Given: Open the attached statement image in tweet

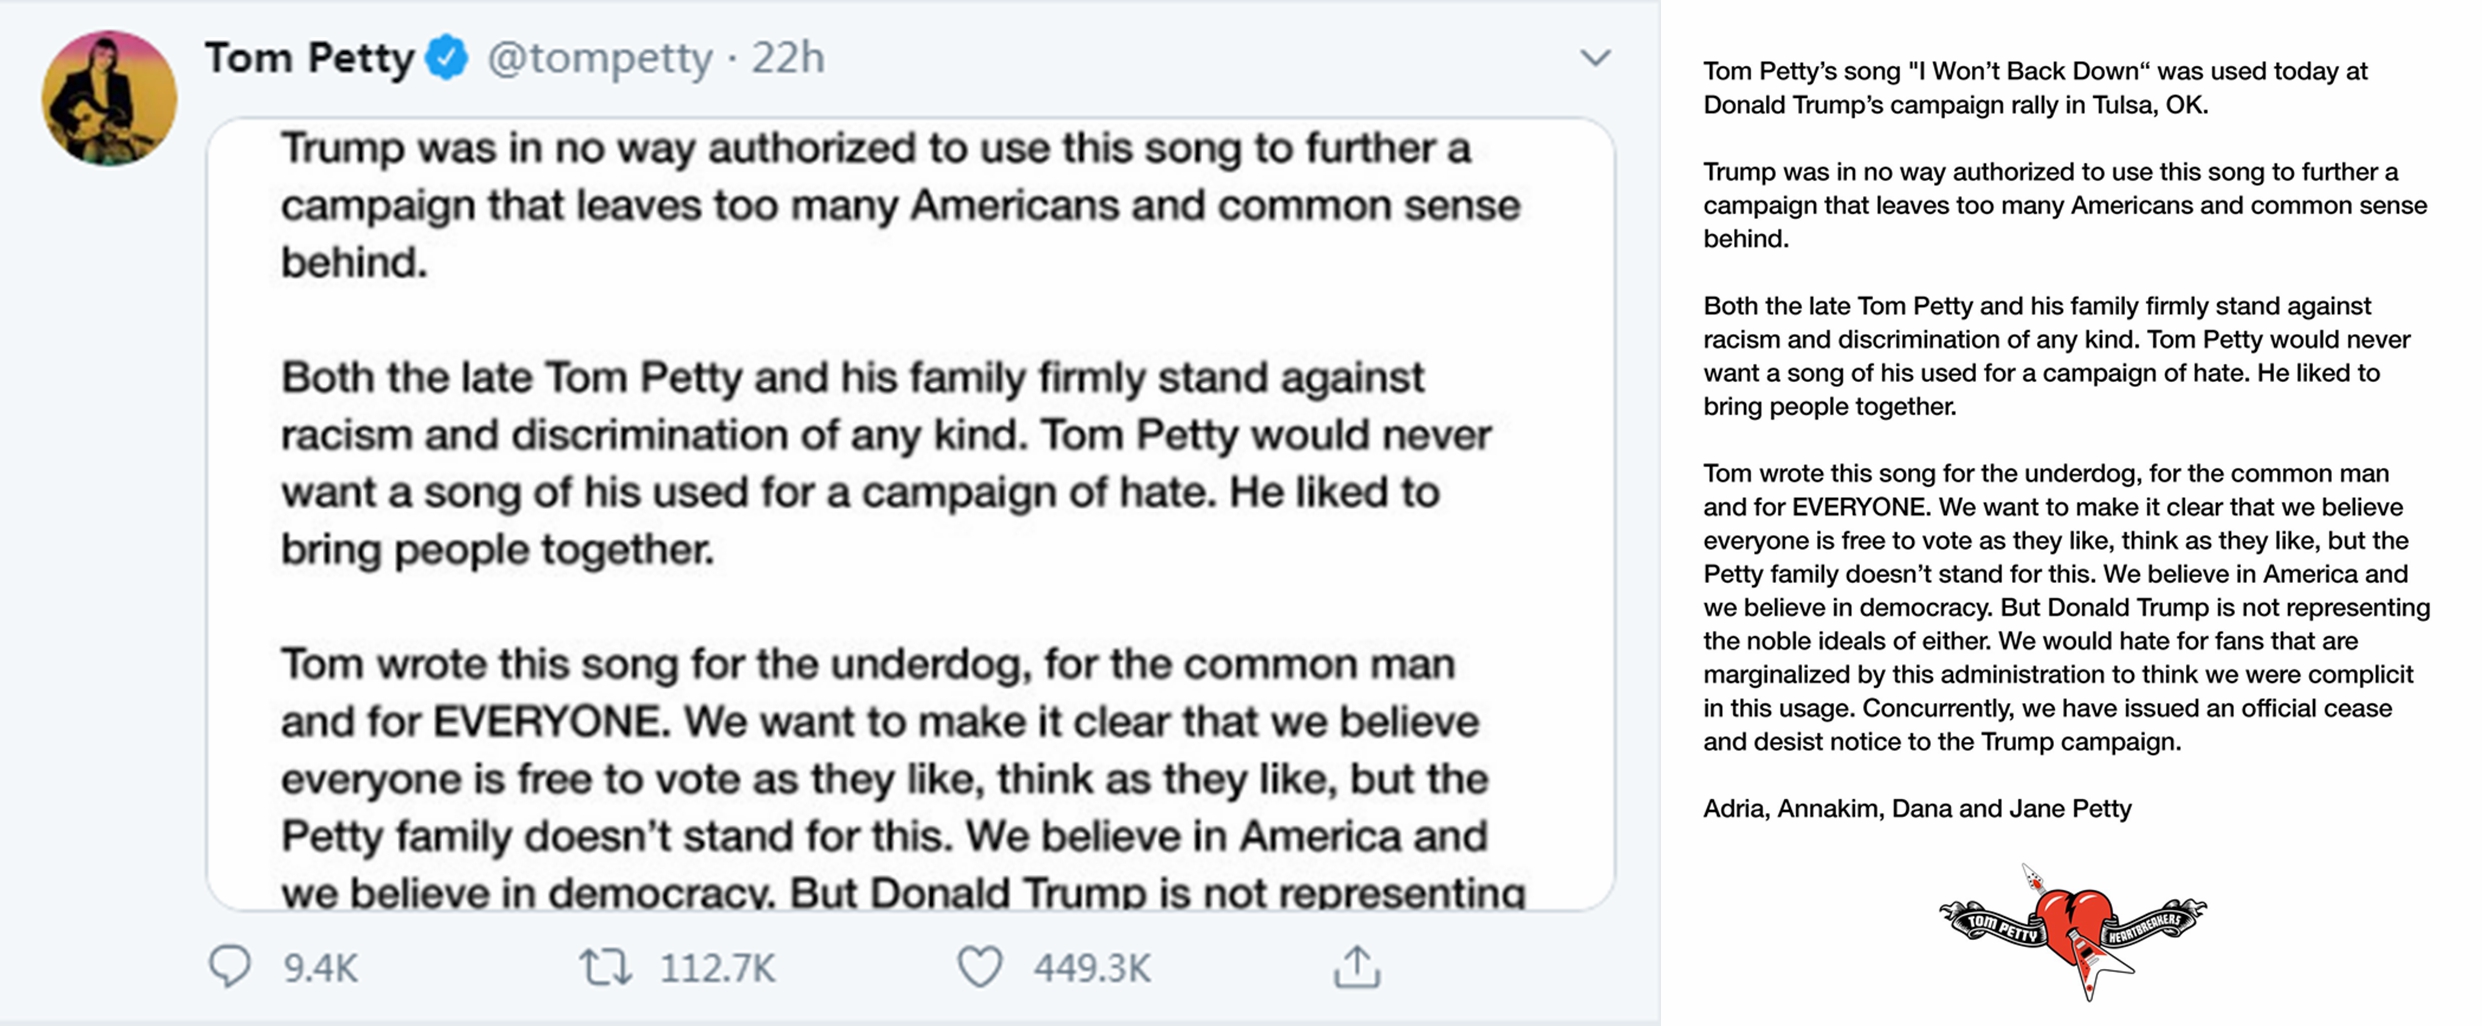Looking at the screenshot, I should [911, 514].
